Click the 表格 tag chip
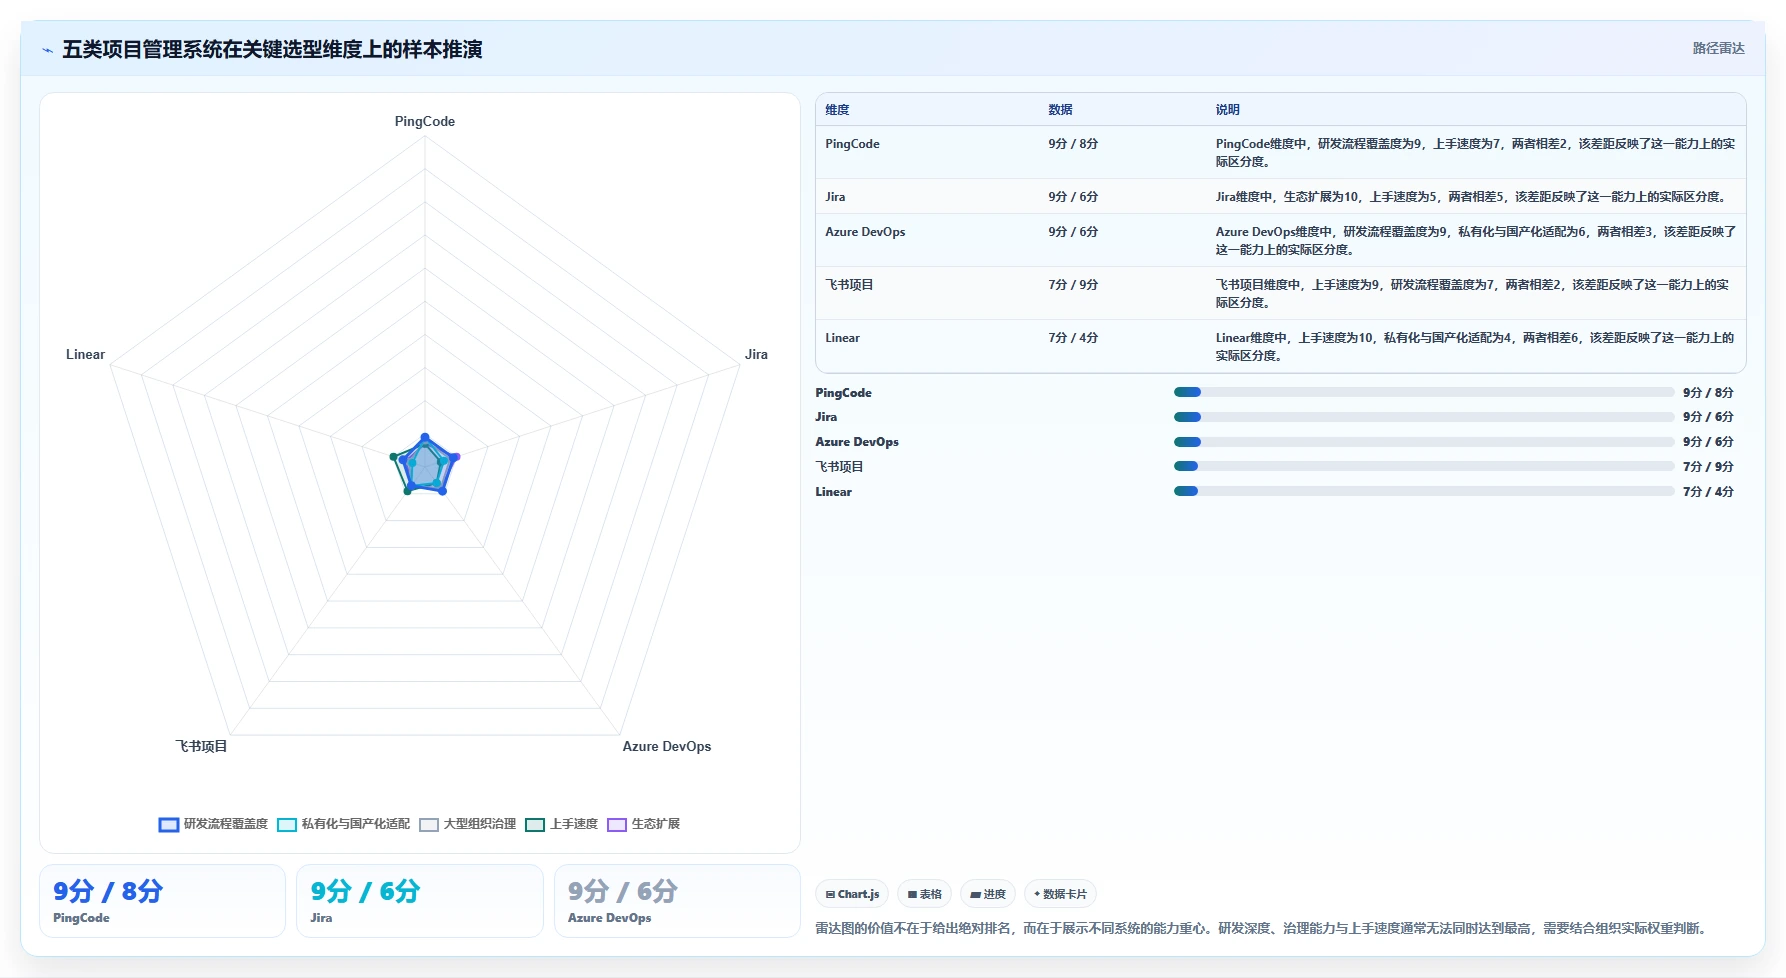The height and width of the screenshot is (978, 1786). 925,894
